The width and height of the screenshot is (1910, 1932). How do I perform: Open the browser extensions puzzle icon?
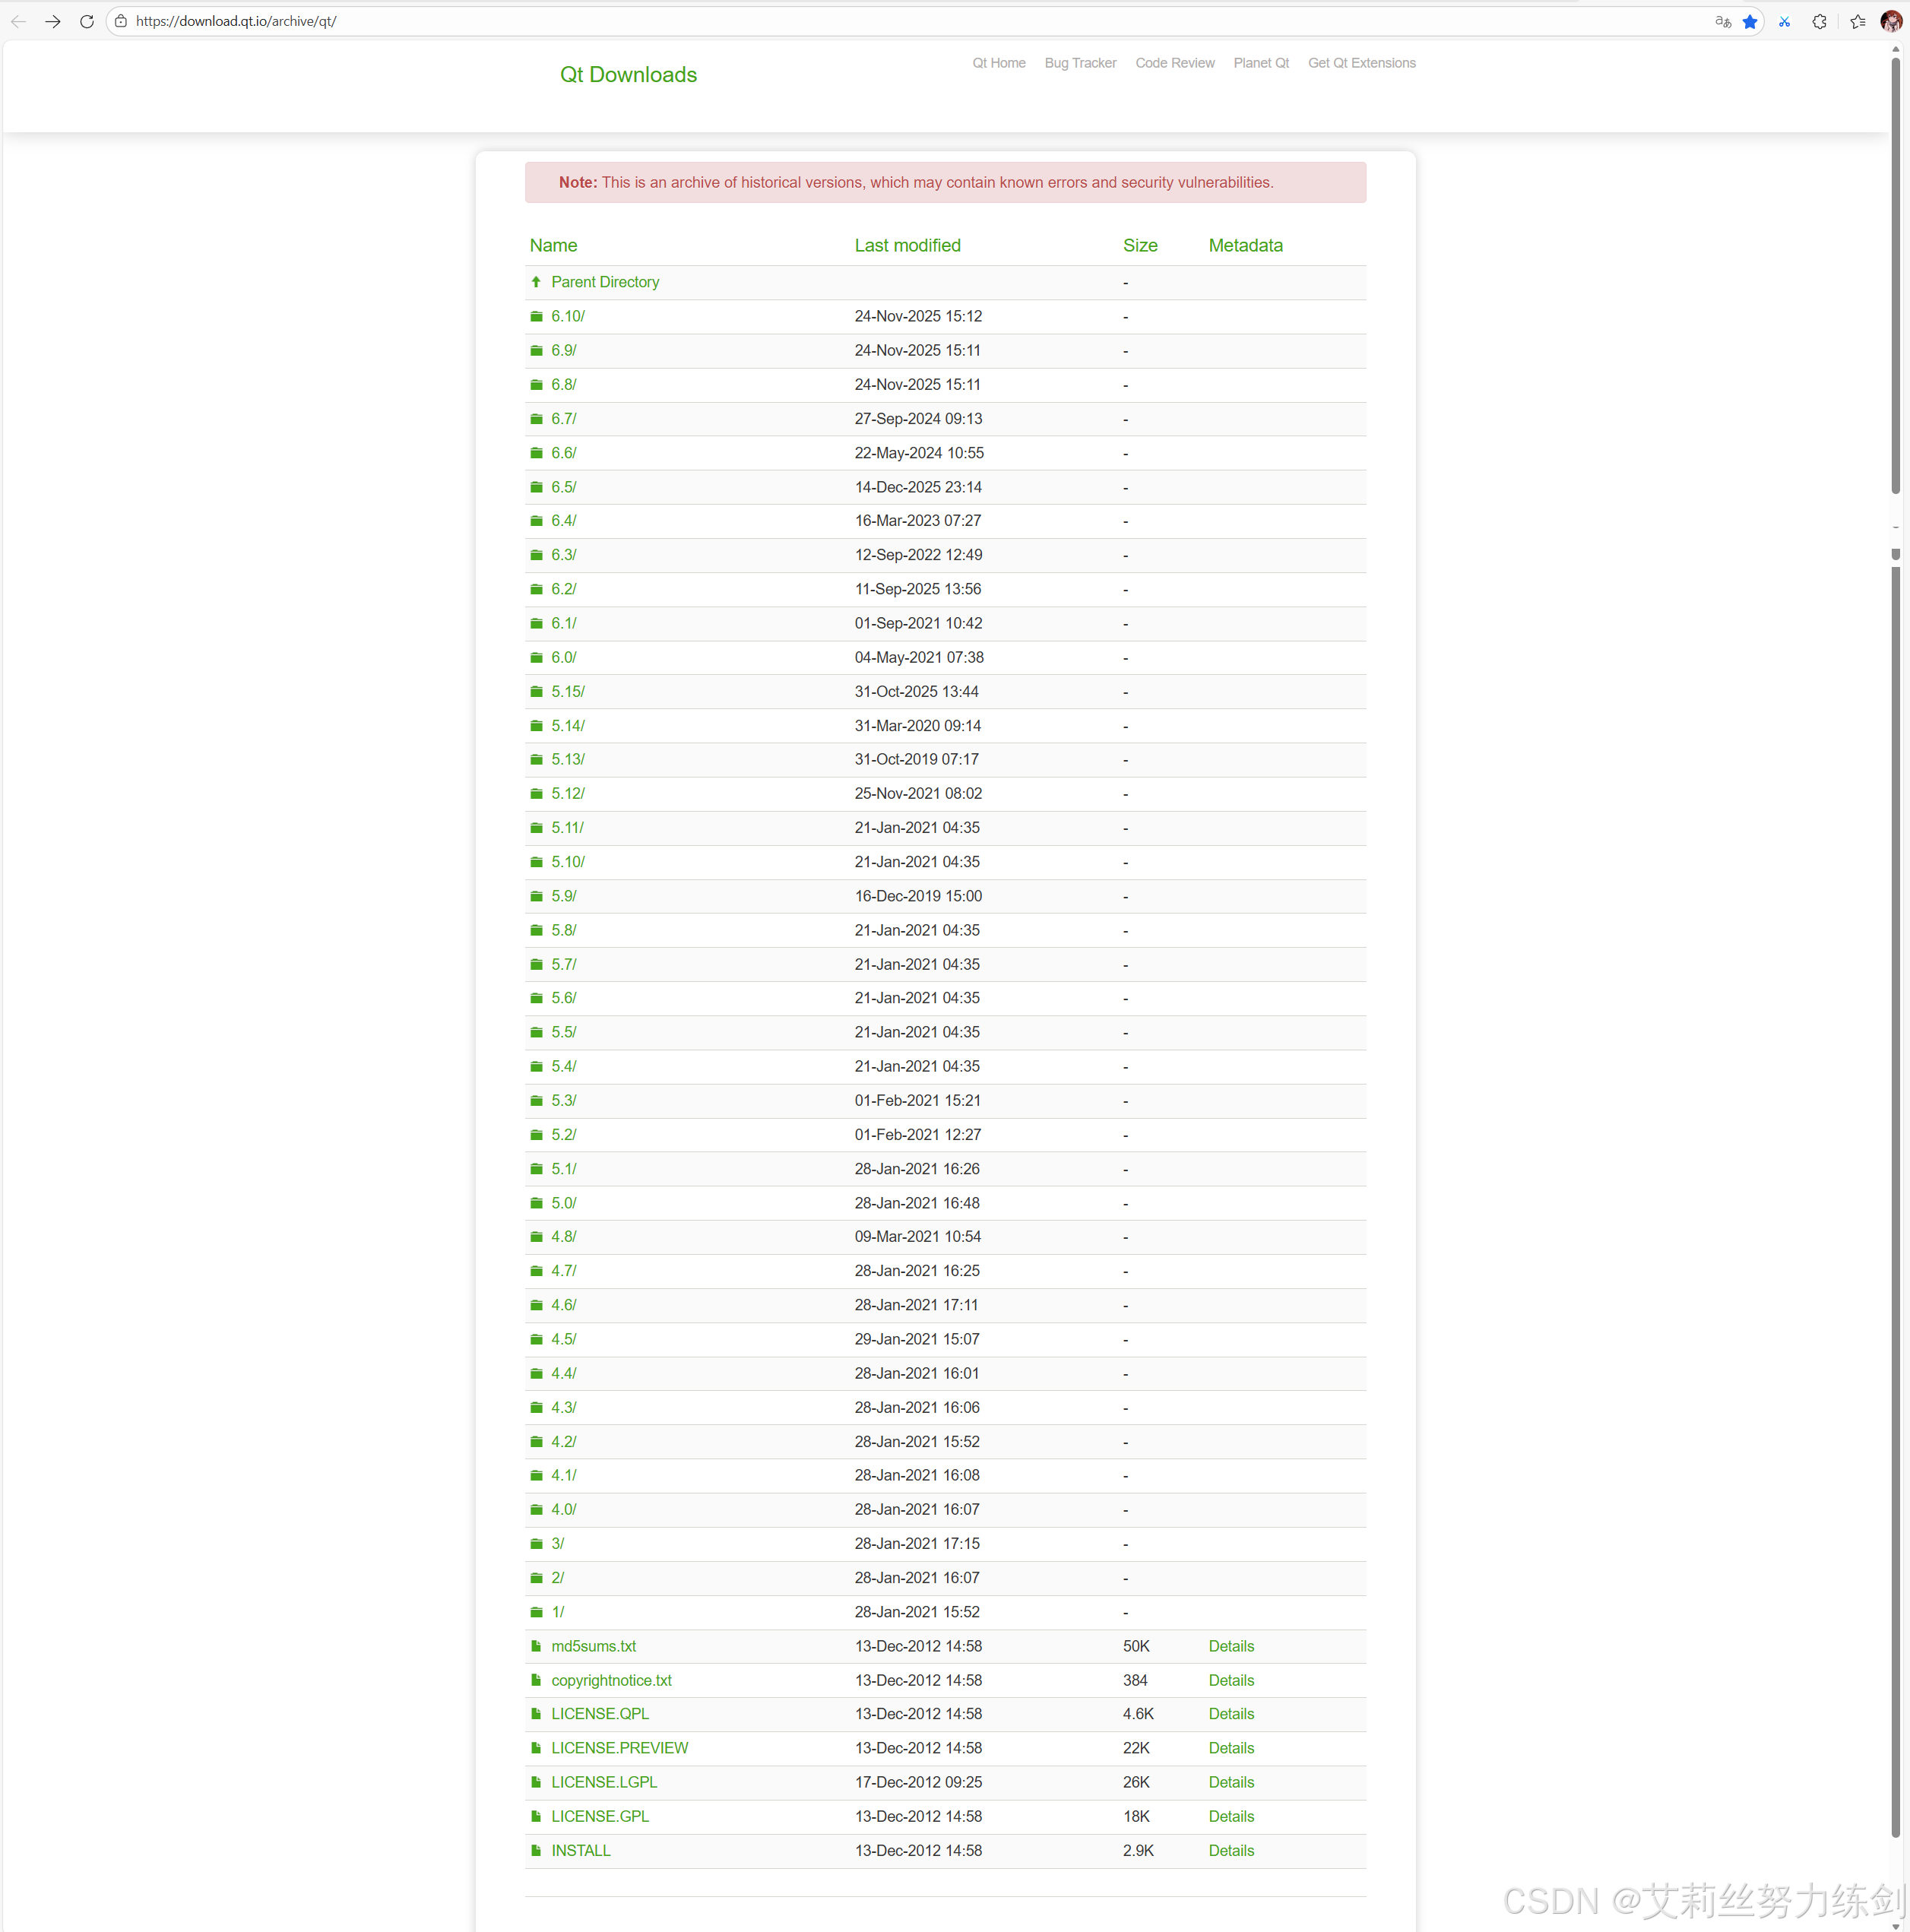[1819, 21]
